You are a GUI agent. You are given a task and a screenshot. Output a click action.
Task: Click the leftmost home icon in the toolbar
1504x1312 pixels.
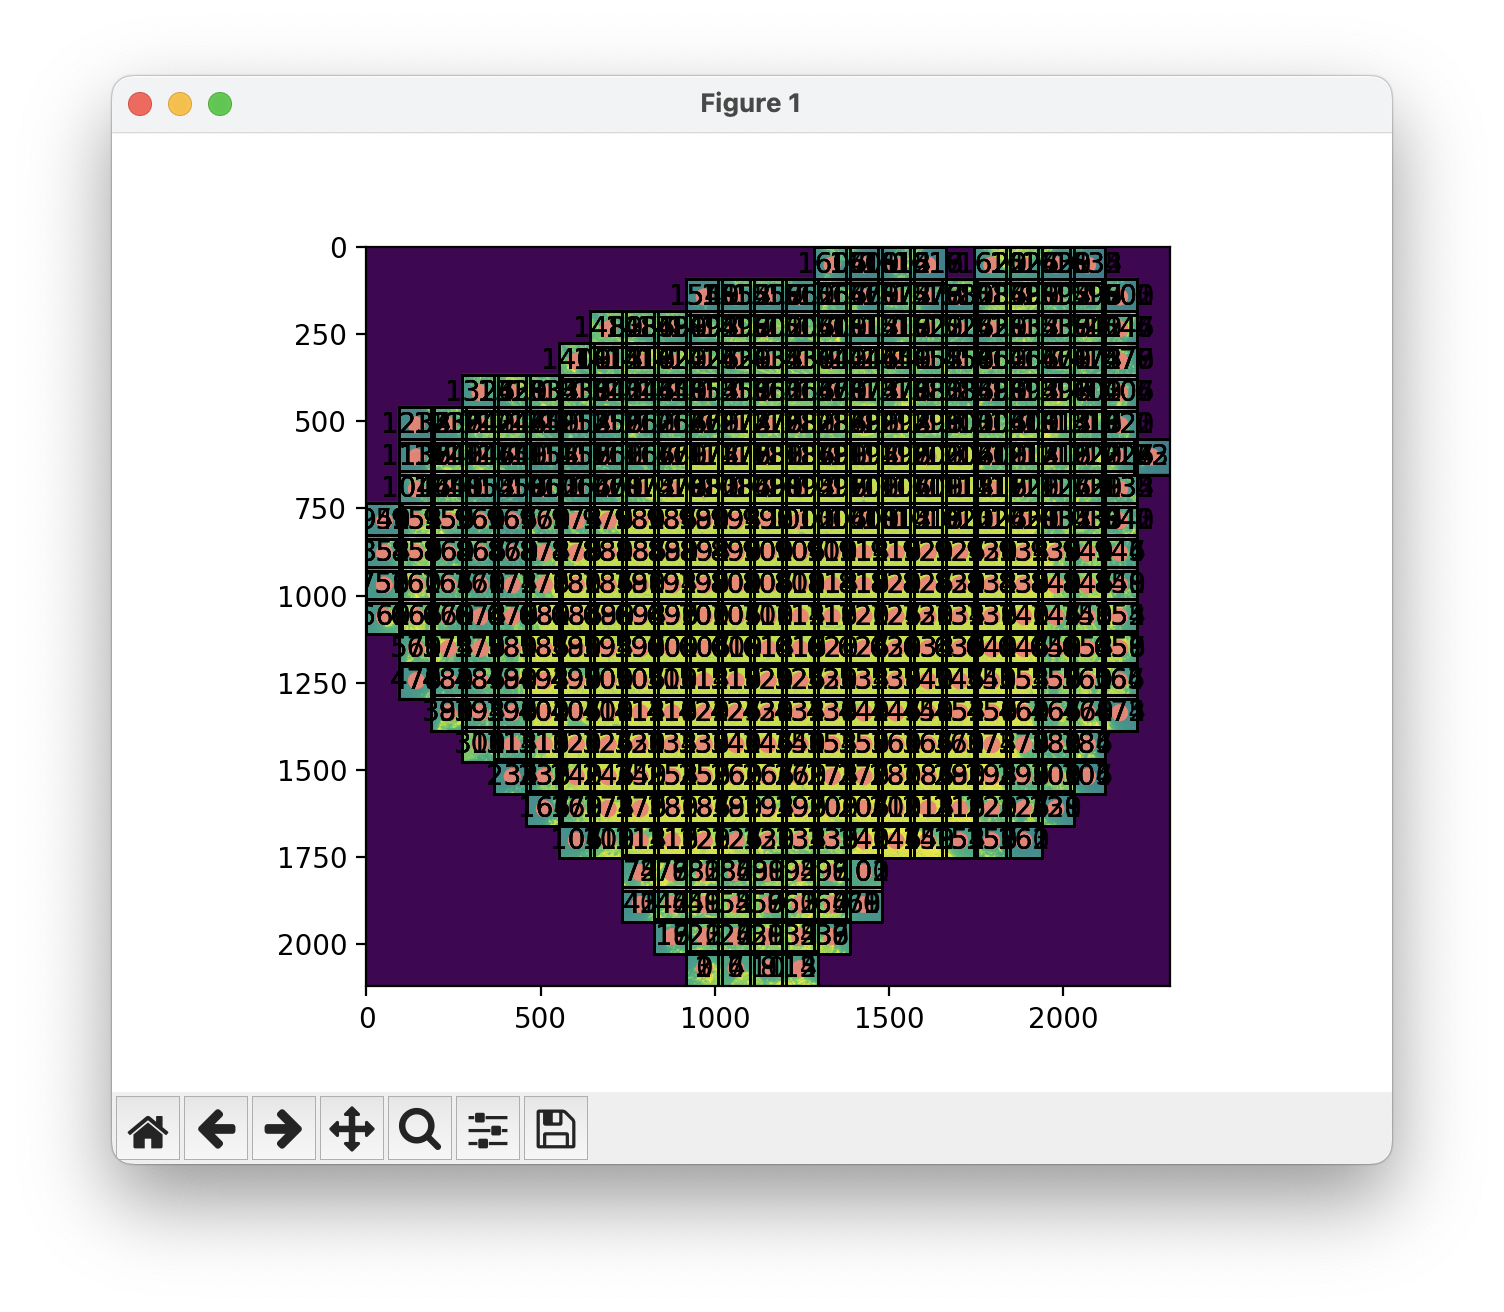pyautogui.click(x=148, y=1129)
